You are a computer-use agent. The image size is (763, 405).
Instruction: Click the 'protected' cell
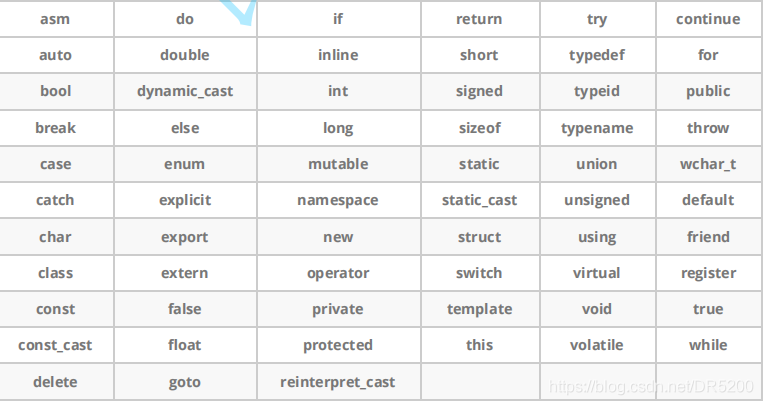338,345
